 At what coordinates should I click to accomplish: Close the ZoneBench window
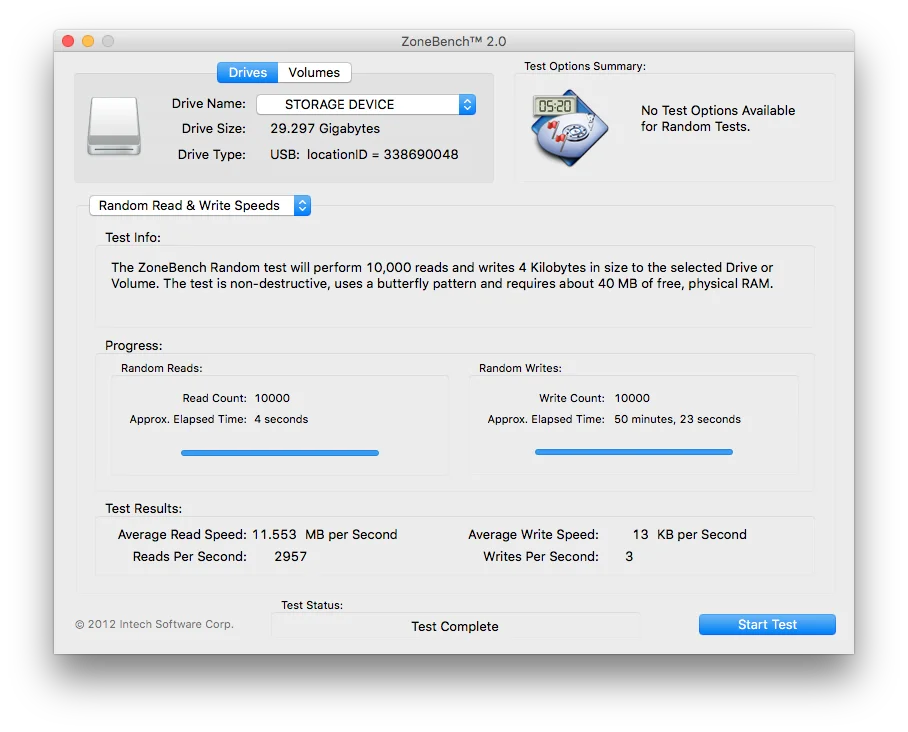pos(68,41)
